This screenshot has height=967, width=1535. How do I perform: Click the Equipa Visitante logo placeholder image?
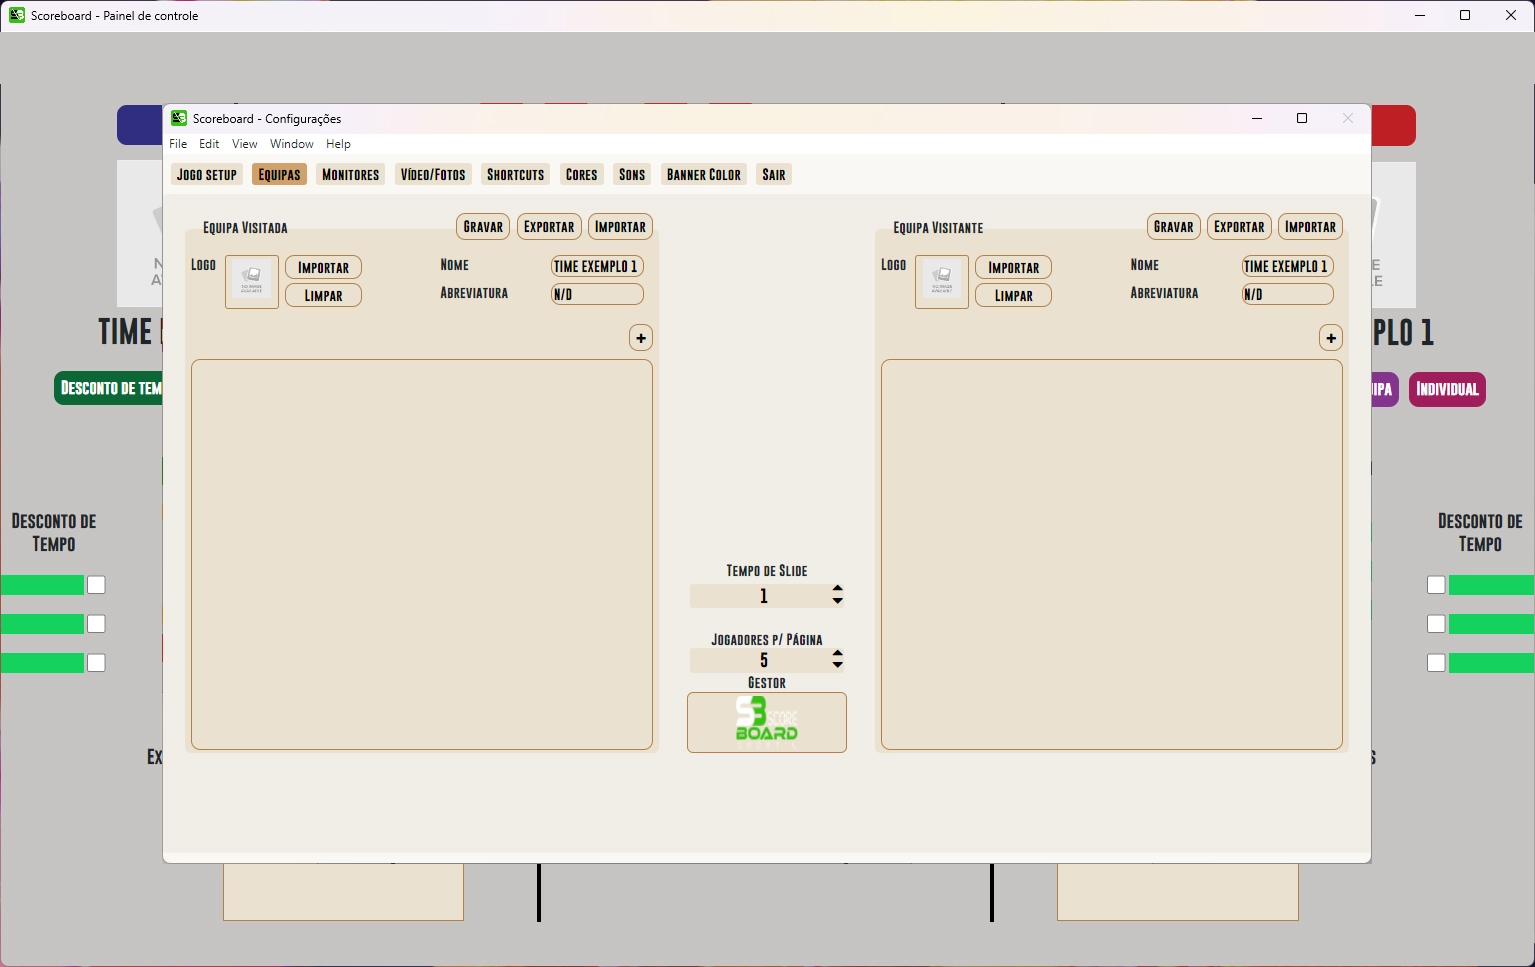click(x=942, y=282)
